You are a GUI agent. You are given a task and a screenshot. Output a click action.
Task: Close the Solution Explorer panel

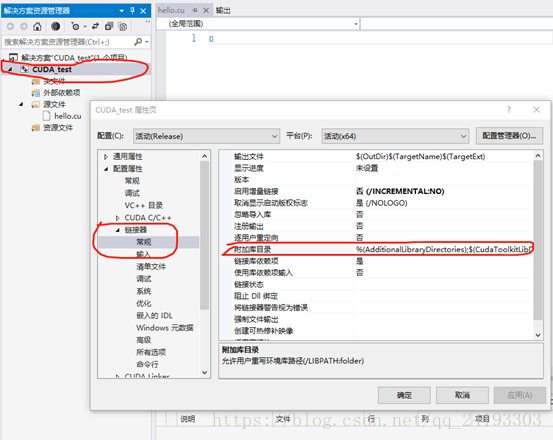(x=143, y=11)
